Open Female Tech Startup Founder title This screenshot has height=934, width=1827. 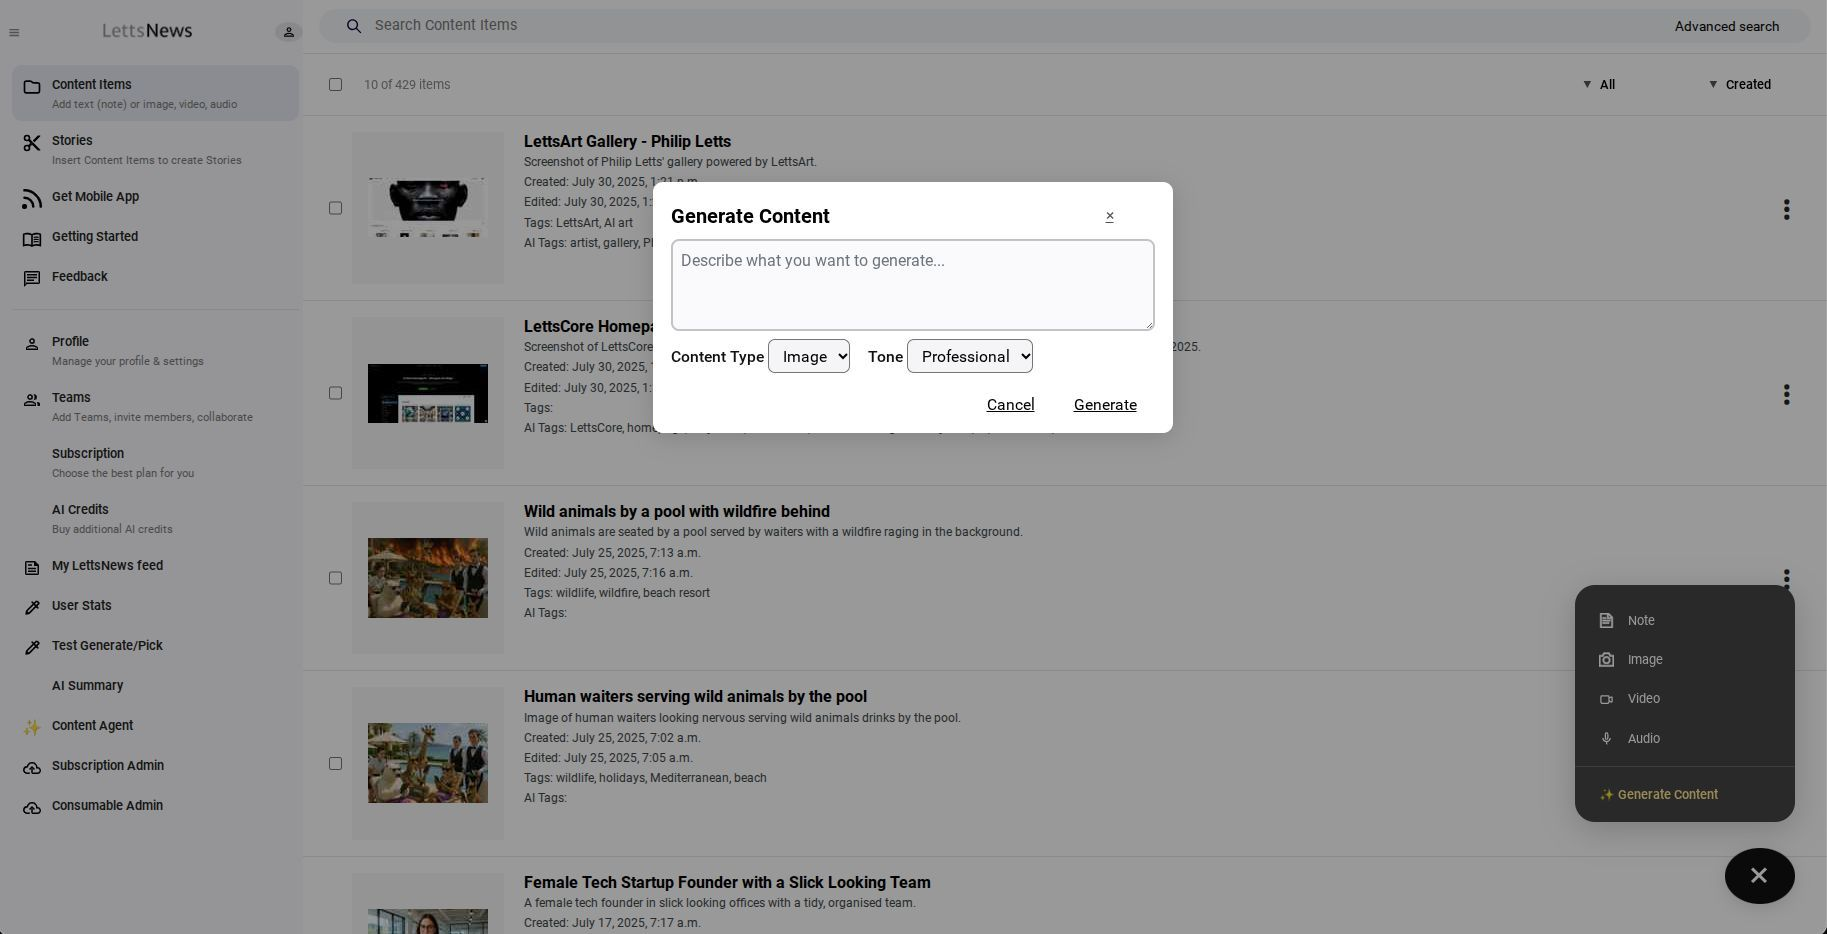[x=727, y=883]
